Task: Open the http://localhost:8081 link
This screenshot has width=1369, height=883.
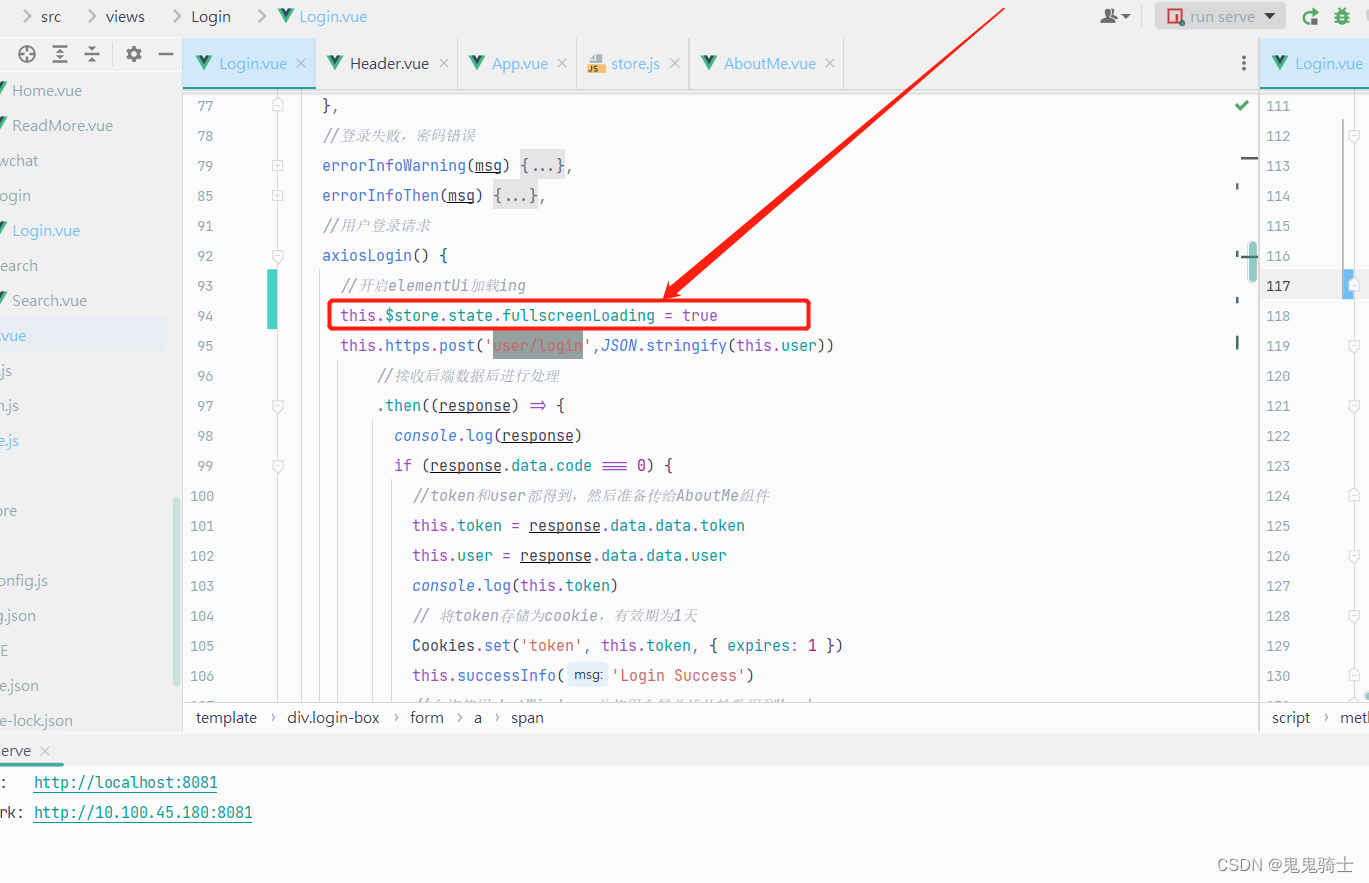Action: click(x=125, y=782)
